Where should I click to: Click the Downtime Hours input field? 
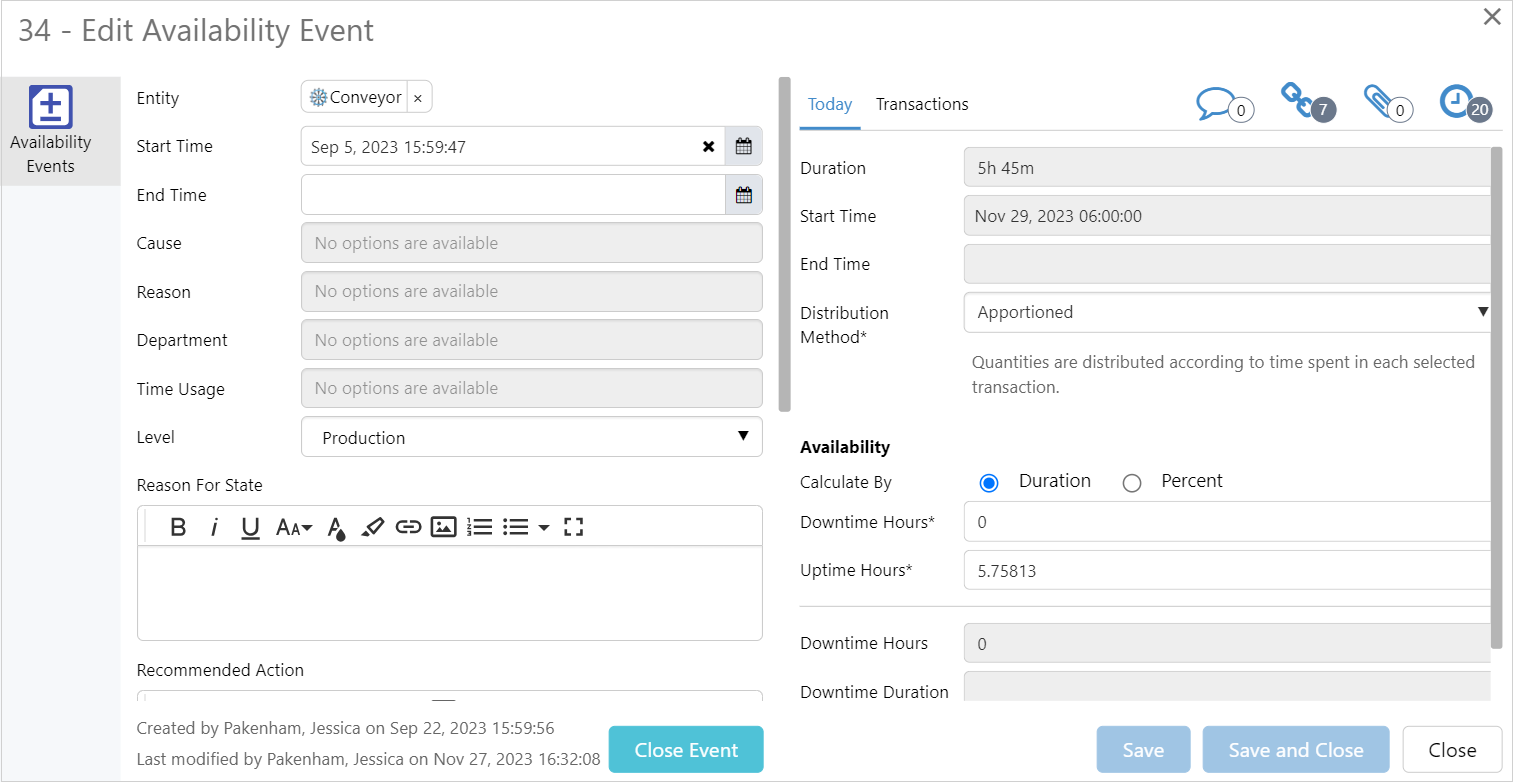tap(1227, 522)
